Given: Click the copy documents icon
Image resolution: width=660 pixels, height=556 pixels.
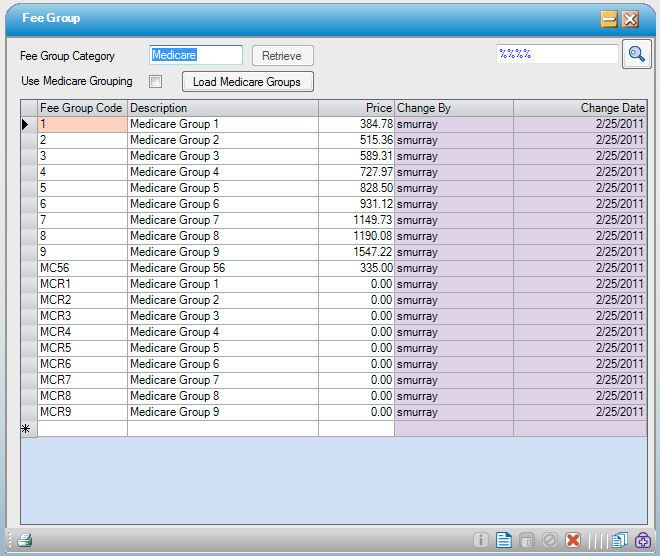Looking at the screenshot, I should click(619, 540).
